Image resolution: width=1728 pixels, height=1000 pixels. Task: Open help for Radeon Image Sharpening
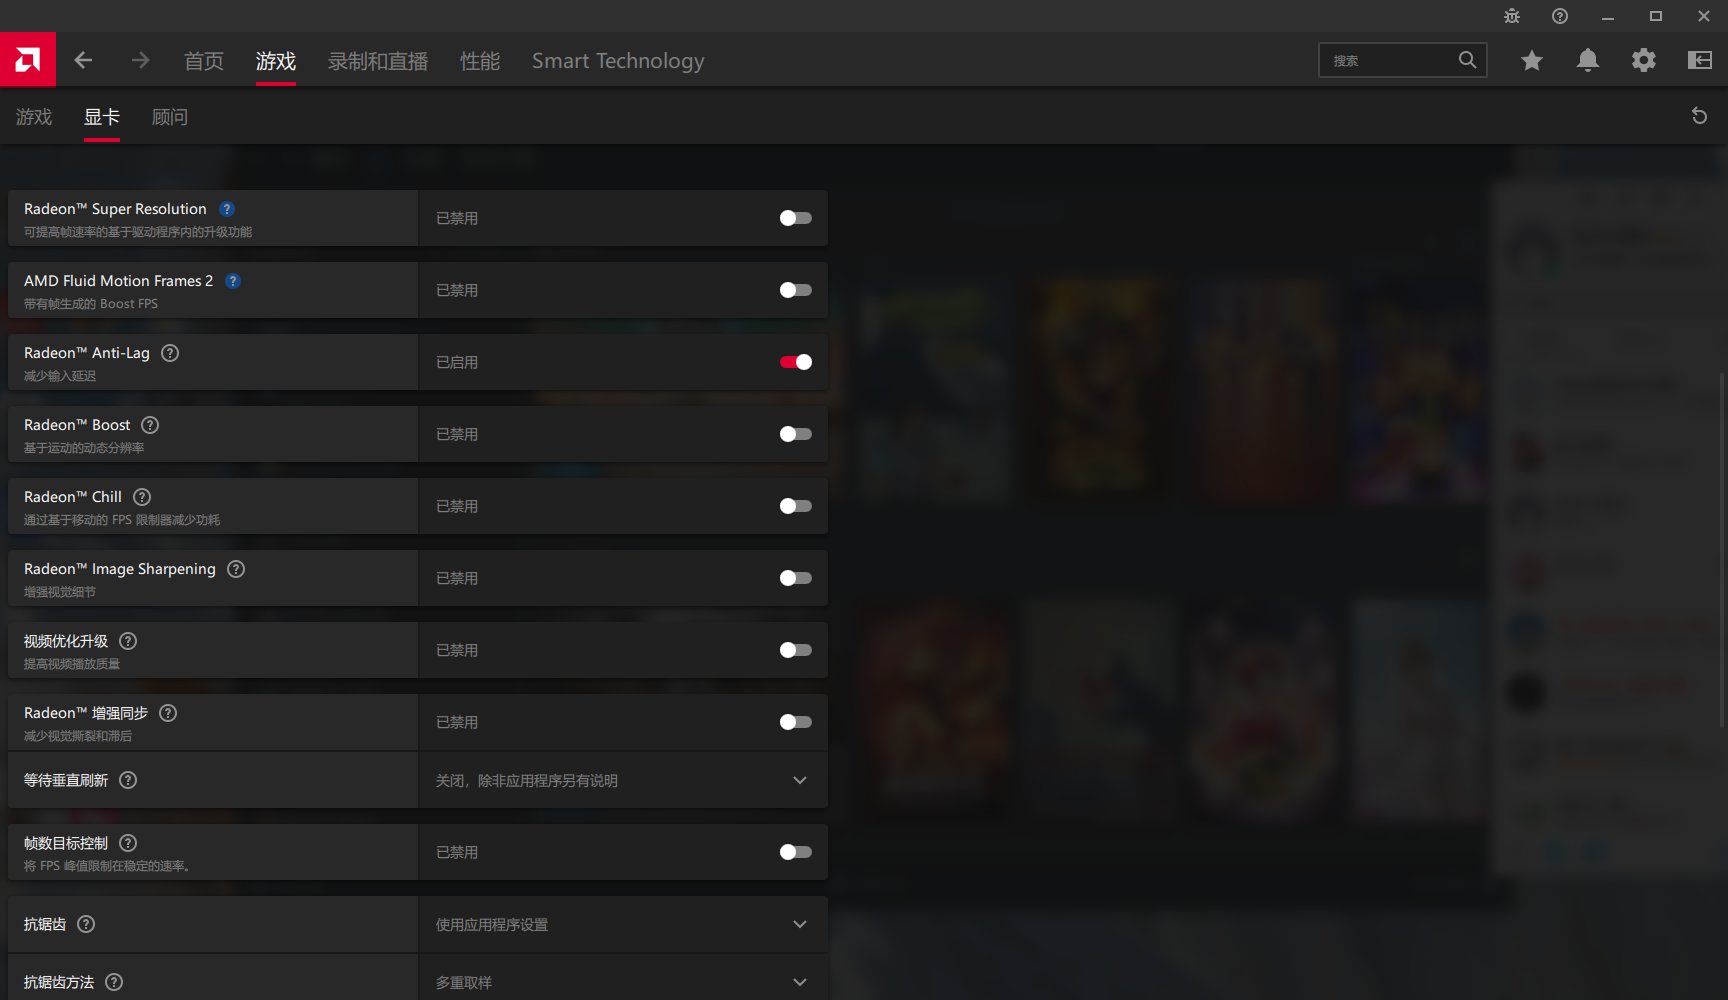click(x=236, y=569)
